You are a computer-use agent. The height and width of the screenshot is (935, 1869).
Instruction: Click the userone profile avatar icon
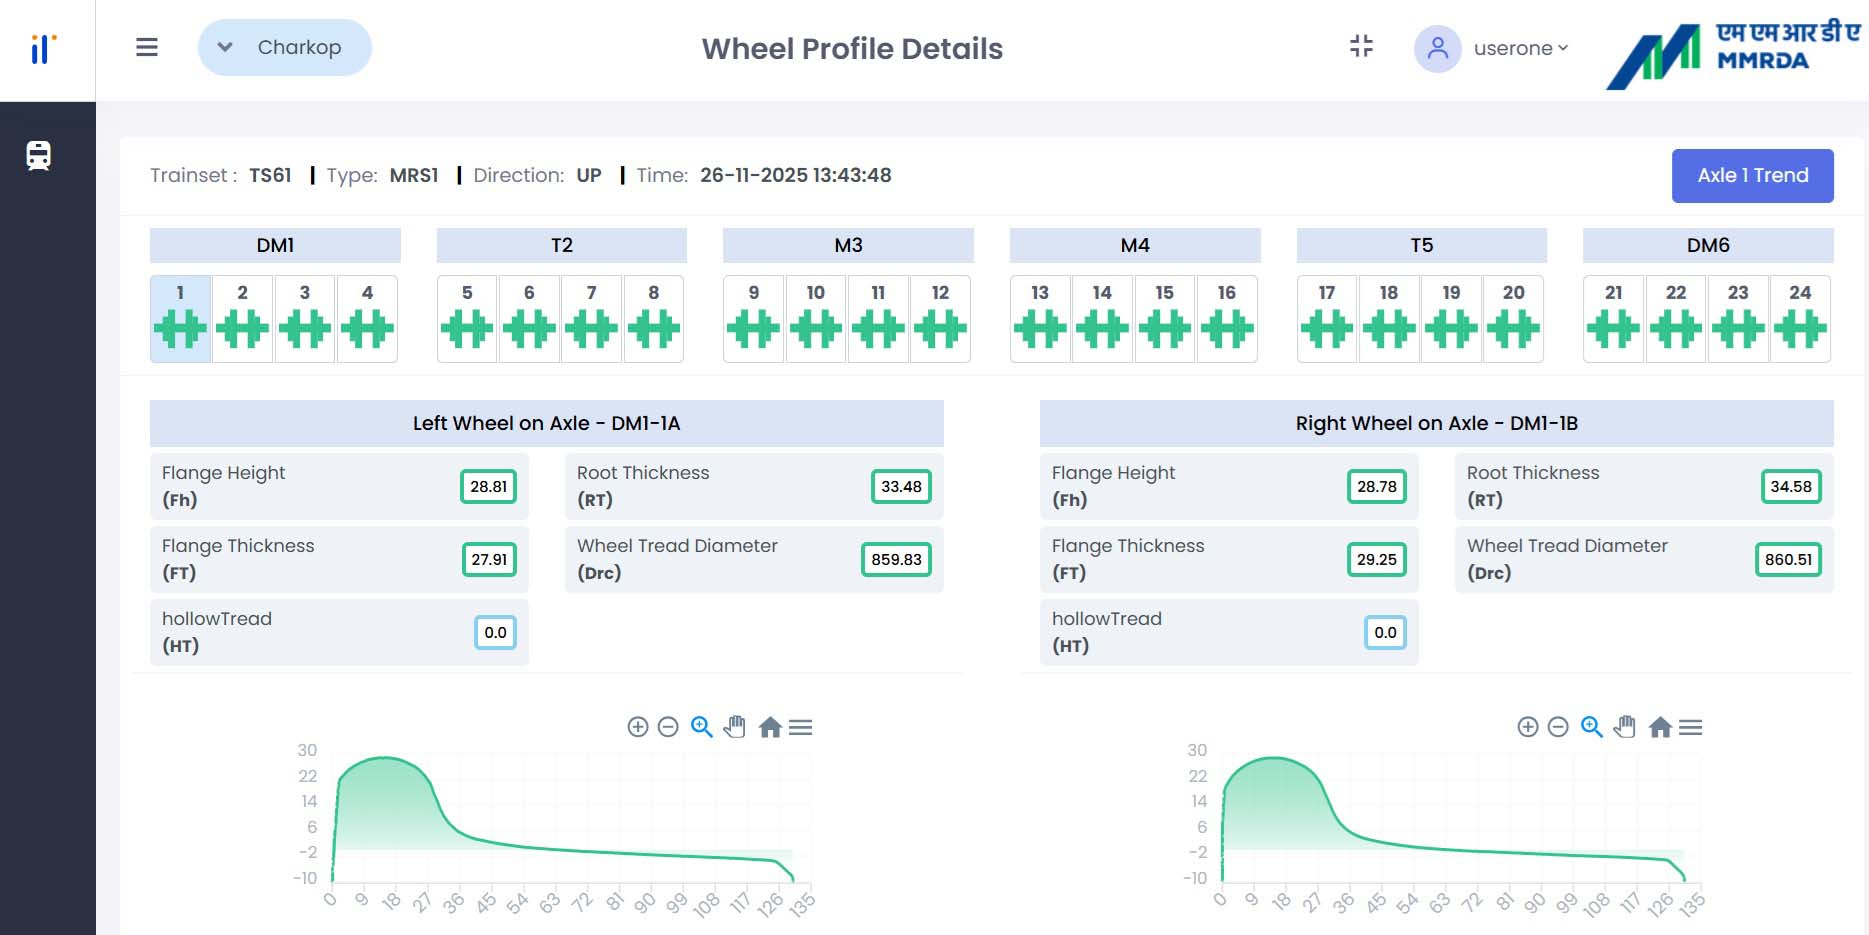tap(1438, 47)
